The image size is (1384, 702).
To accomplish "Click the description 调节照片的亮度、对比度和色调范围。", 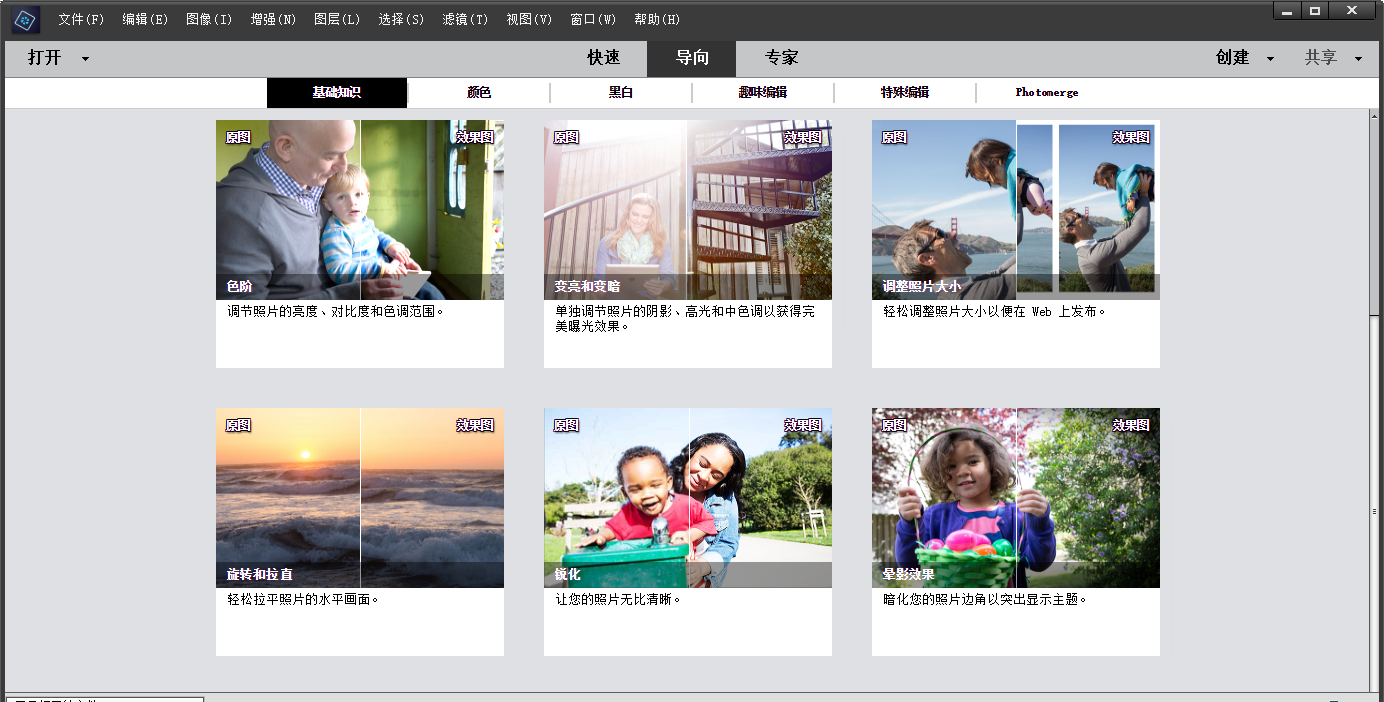I will pyautogui.click(x=336, y=312).
